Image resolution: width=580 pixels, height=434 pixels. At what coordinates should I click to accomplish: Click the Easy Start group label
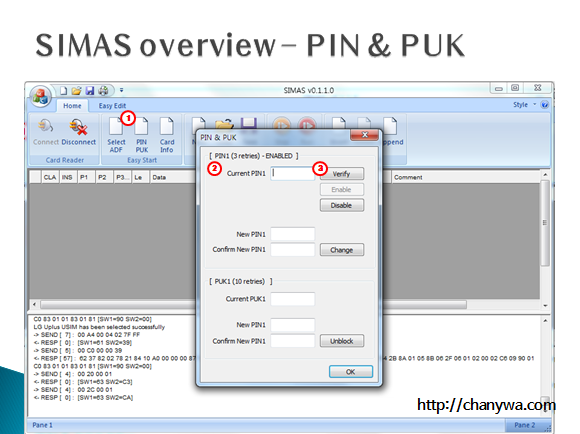(x=142, y=160)
